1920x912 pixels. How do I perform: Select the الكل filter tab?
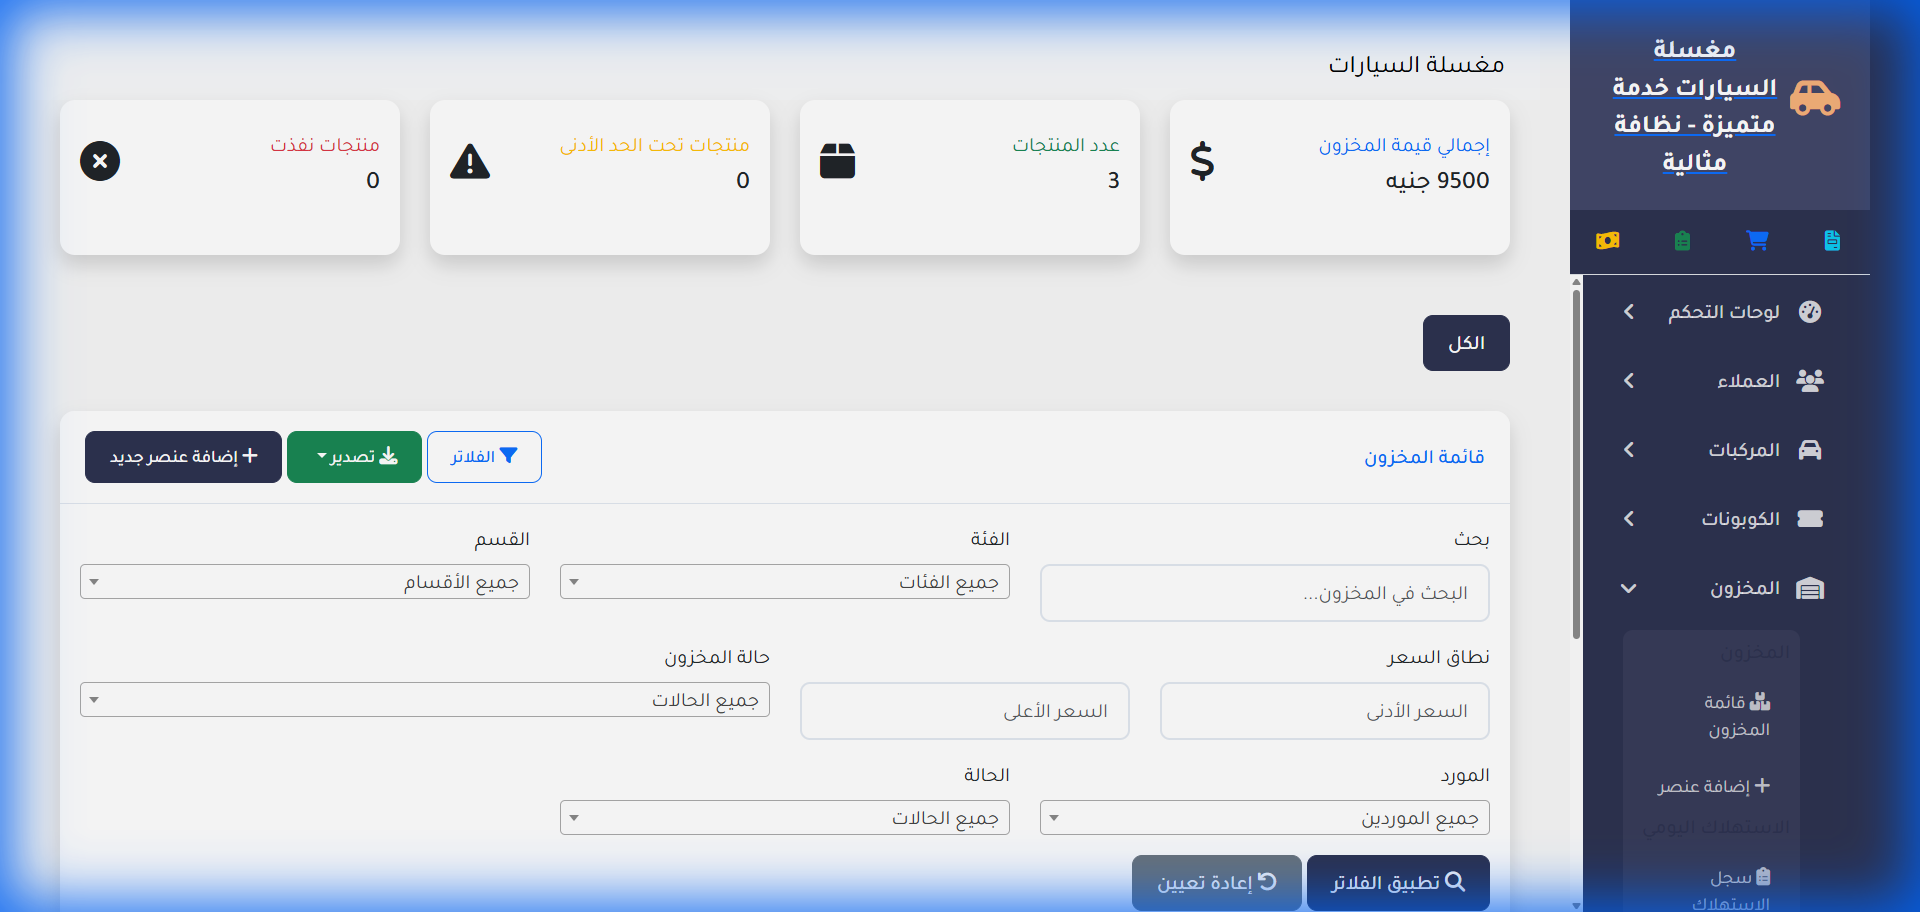click(x=1466, y=343)
